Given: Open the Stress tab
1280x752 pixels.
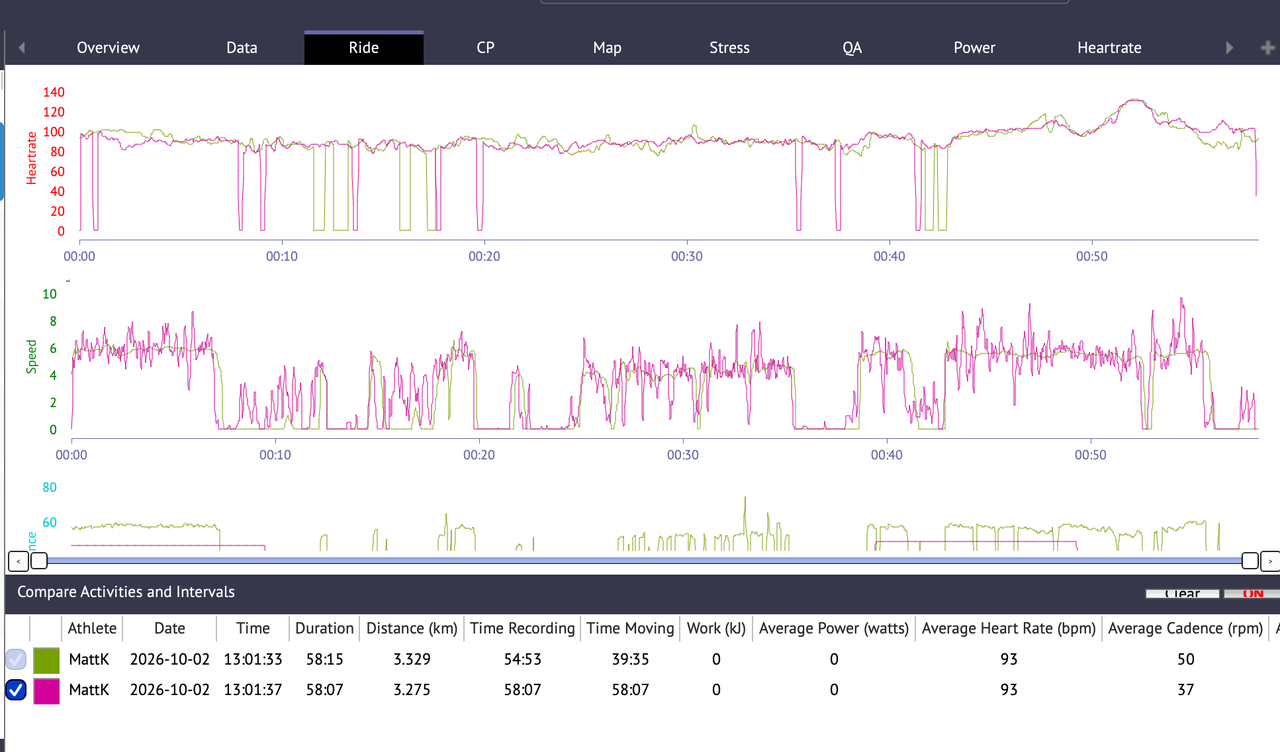Looking at the screenshot, I should (x=729, y=48).
